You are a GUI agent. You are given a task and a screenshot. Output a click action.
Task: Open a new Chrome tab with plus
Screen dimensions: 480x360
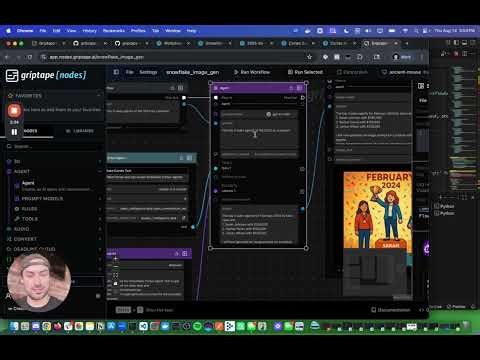tap(407, 43)
